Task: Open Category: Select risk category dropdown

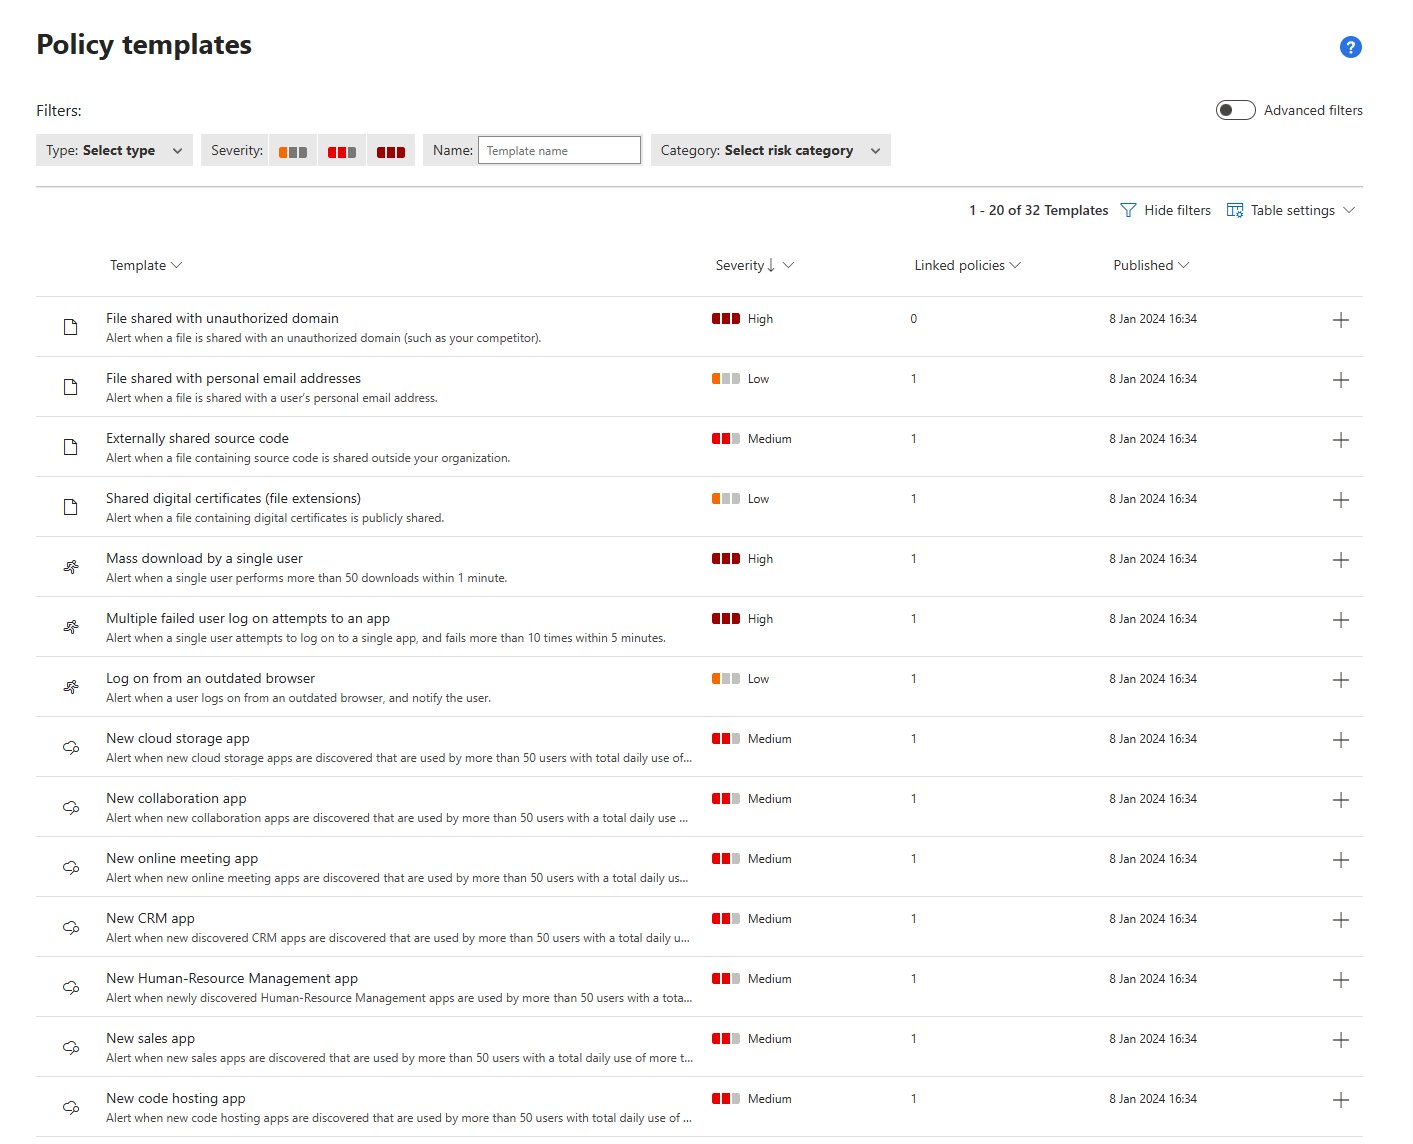Action: tap(770, 150)
